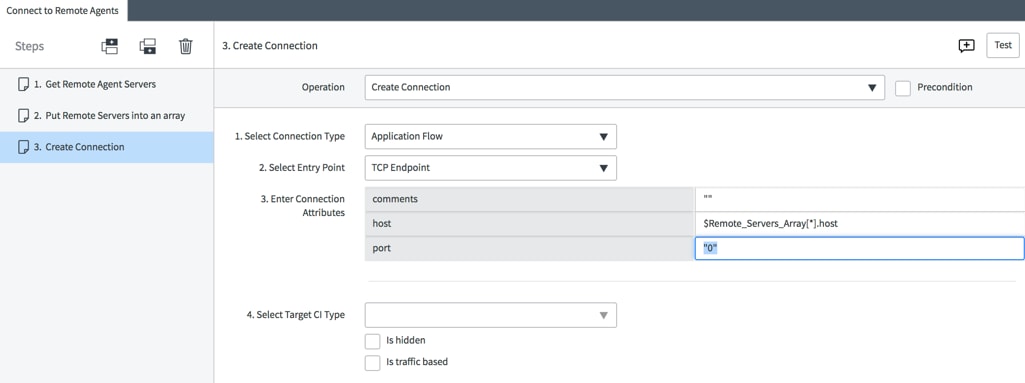Image resolution: width=1025 pixels, height=383 pixels.
Task: Open the Select Target CI Type dropdown
Action: click(490, 315)
